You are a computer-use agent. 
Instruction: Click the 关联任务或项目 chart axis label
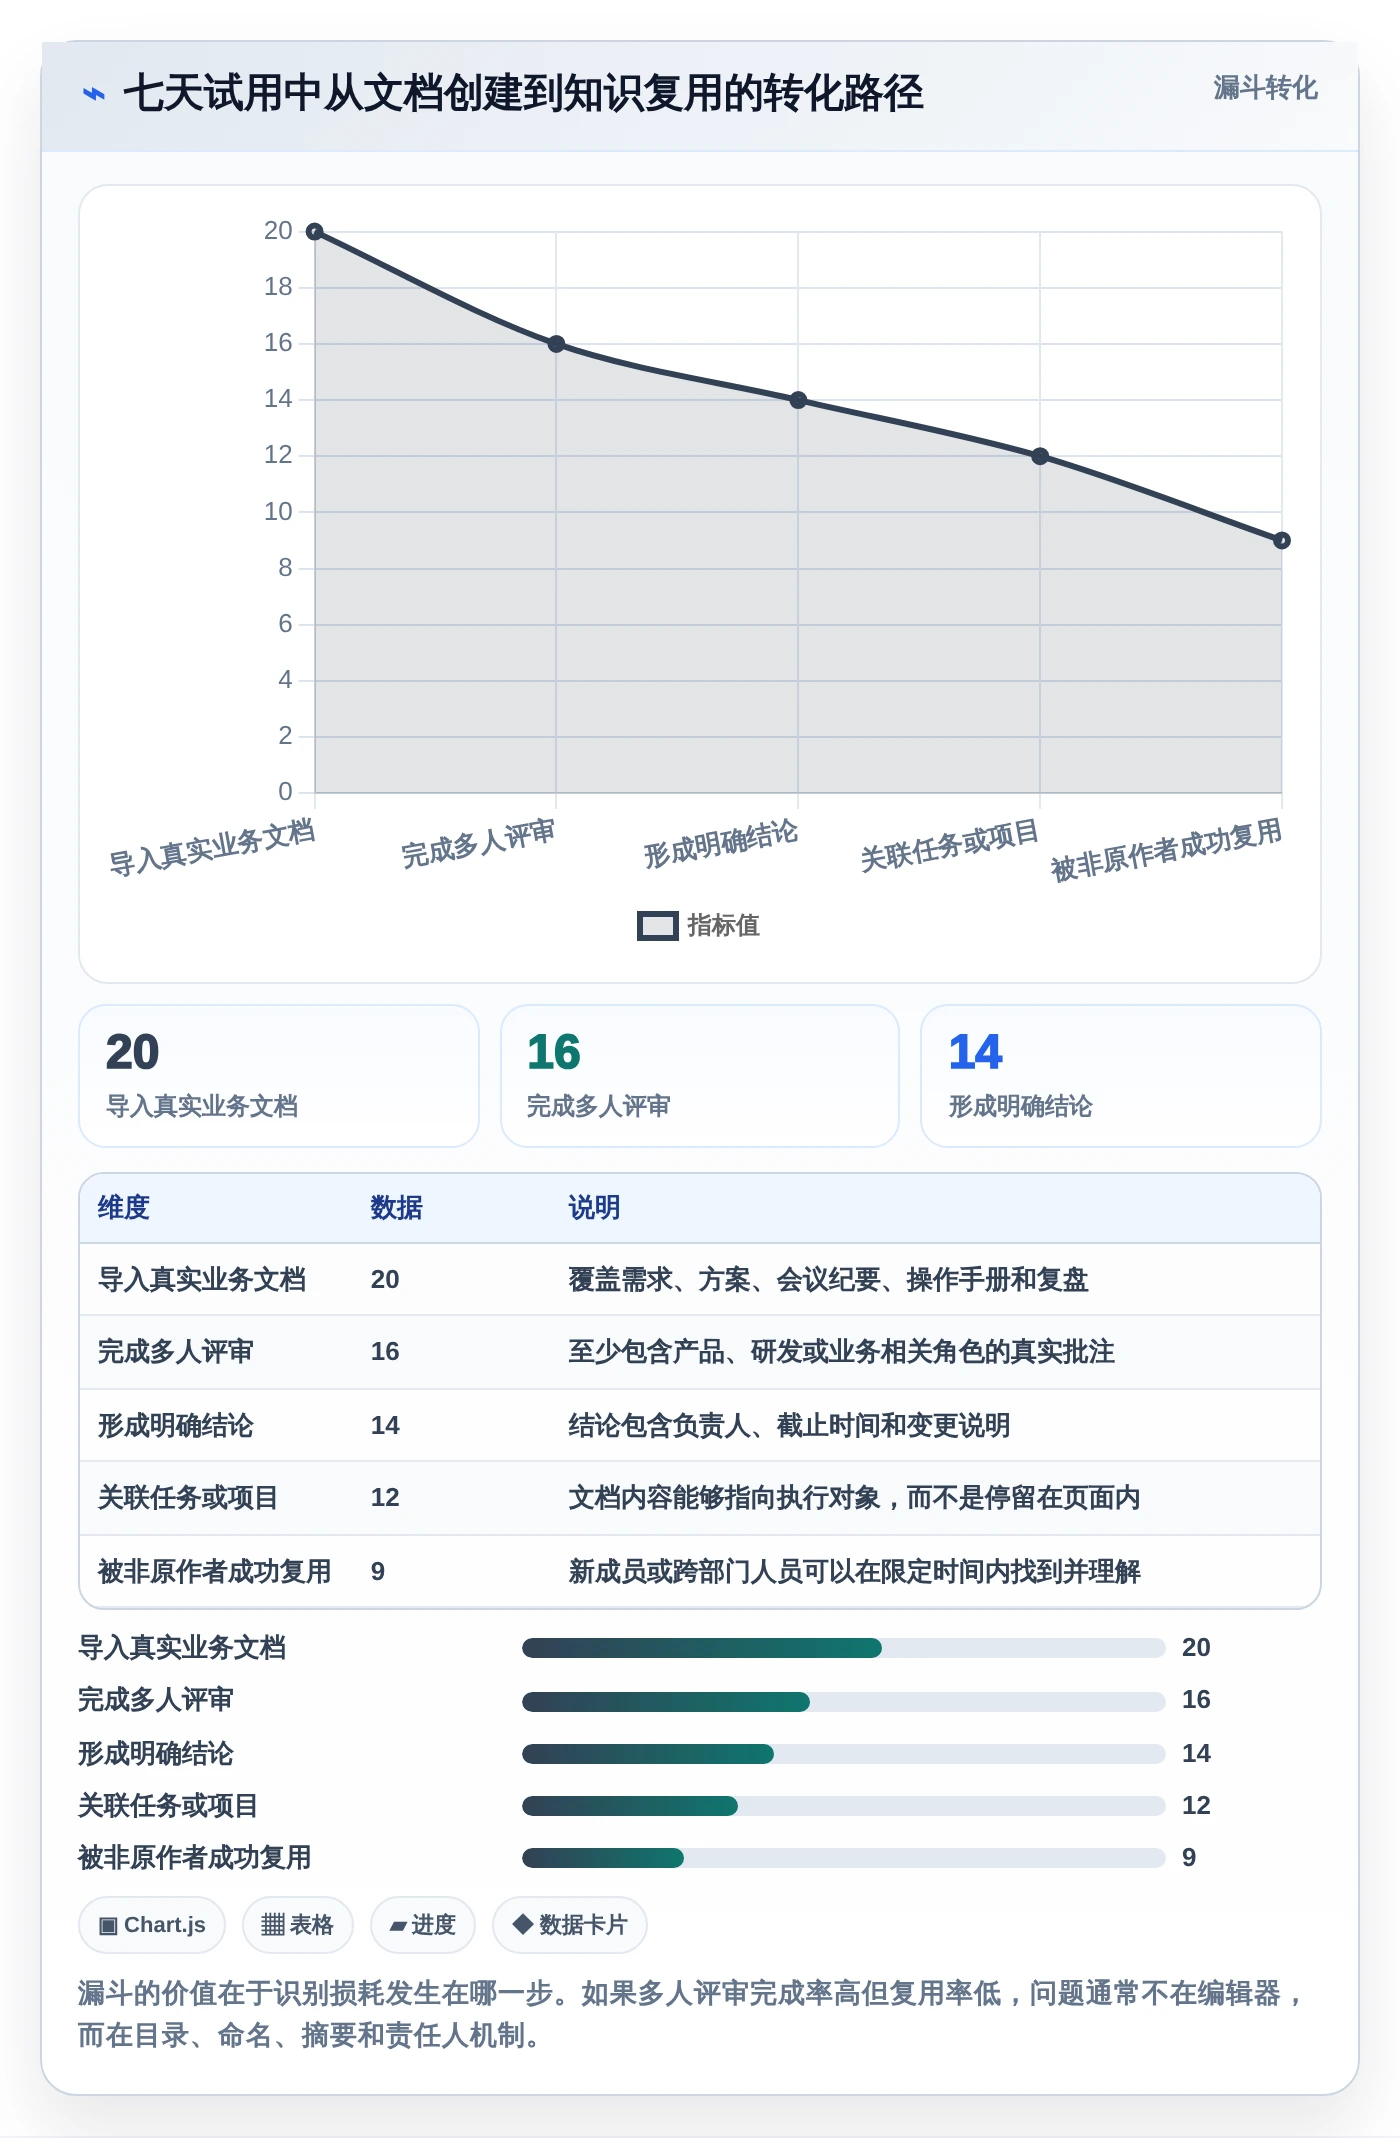(x=950, y=845)
